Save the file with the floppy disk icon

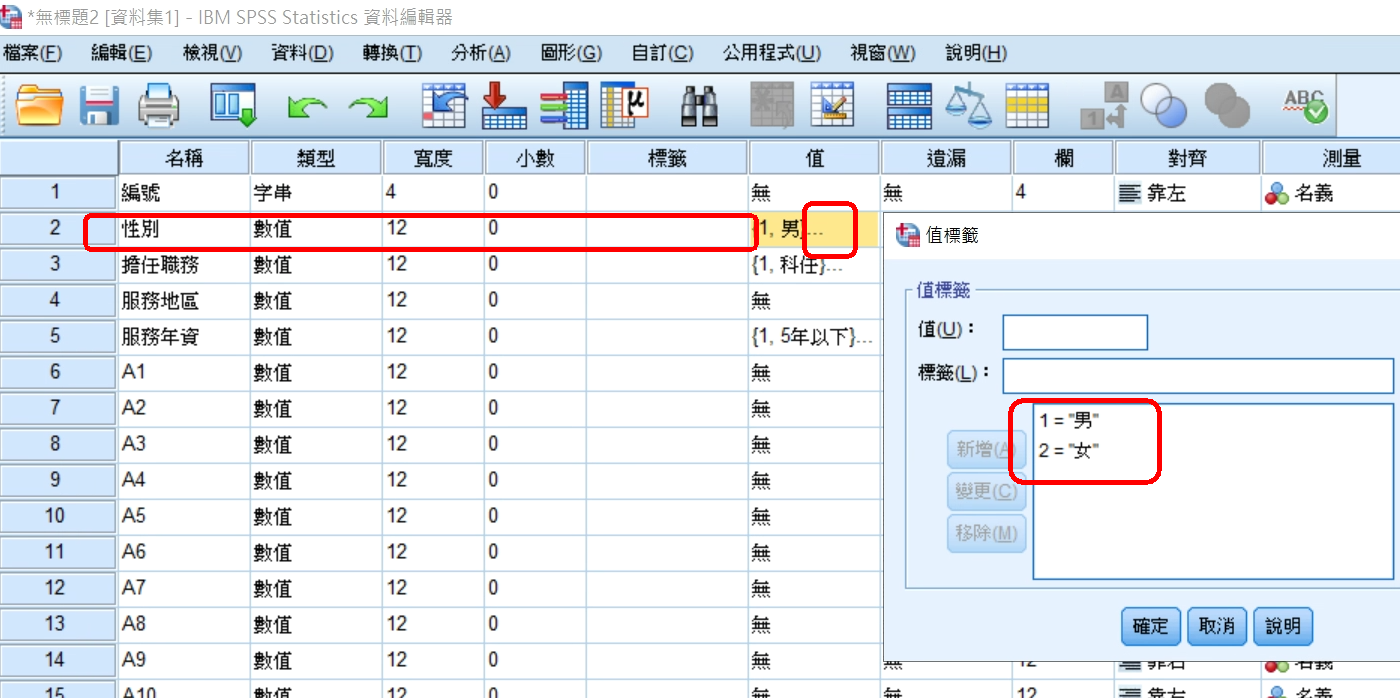99,105
